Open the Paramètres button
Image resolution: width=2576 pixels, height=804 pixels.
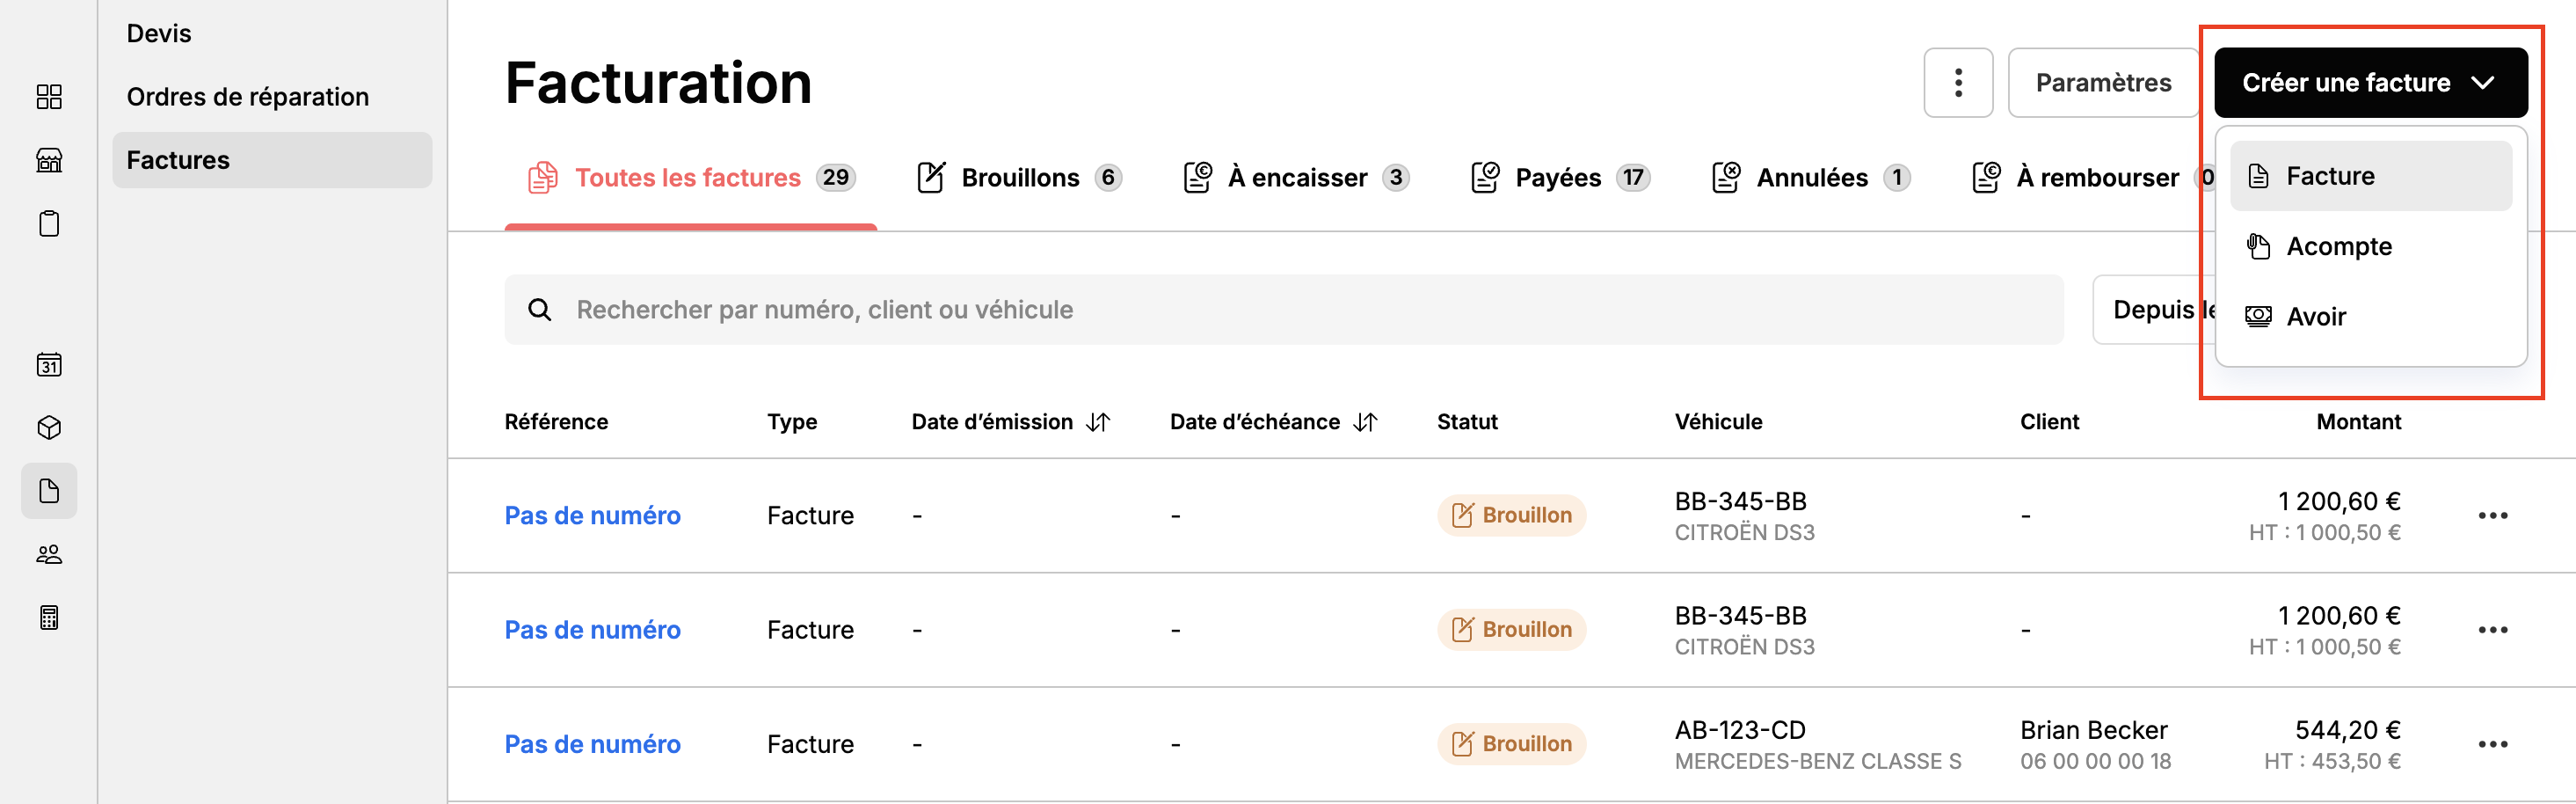tap(2103, 83)
